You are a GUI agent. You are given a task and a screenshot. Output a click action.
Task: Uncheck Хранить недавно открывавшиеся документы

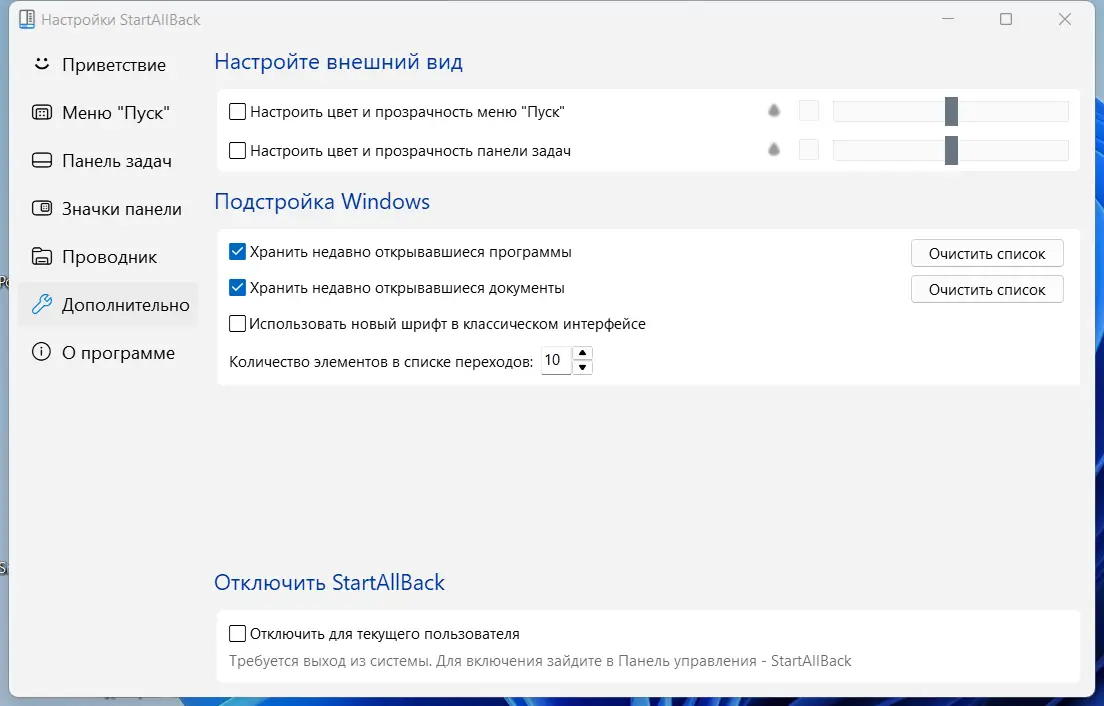[237, 288]
